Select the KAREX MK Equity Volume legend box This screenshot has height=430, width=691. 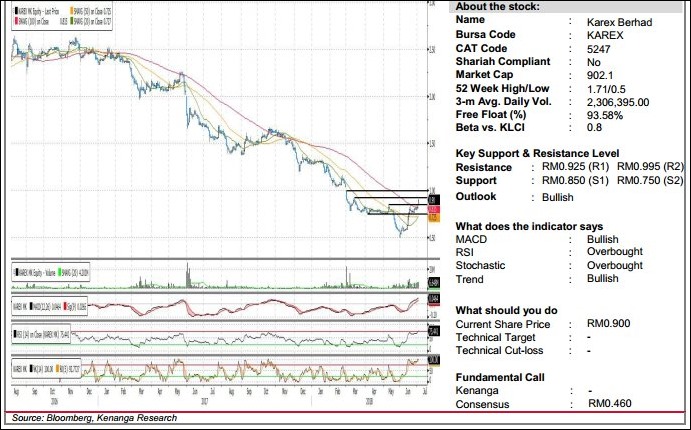click(51, 273)
